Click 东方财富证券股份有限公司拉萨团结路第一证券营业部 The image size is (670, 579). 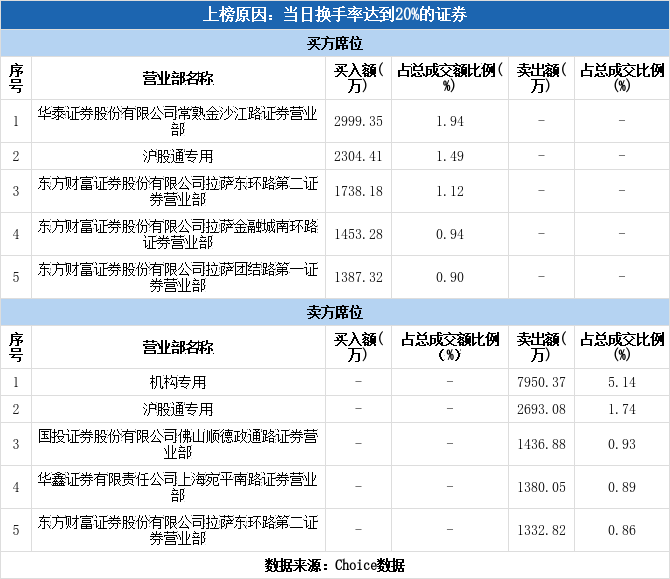(178, 277)
